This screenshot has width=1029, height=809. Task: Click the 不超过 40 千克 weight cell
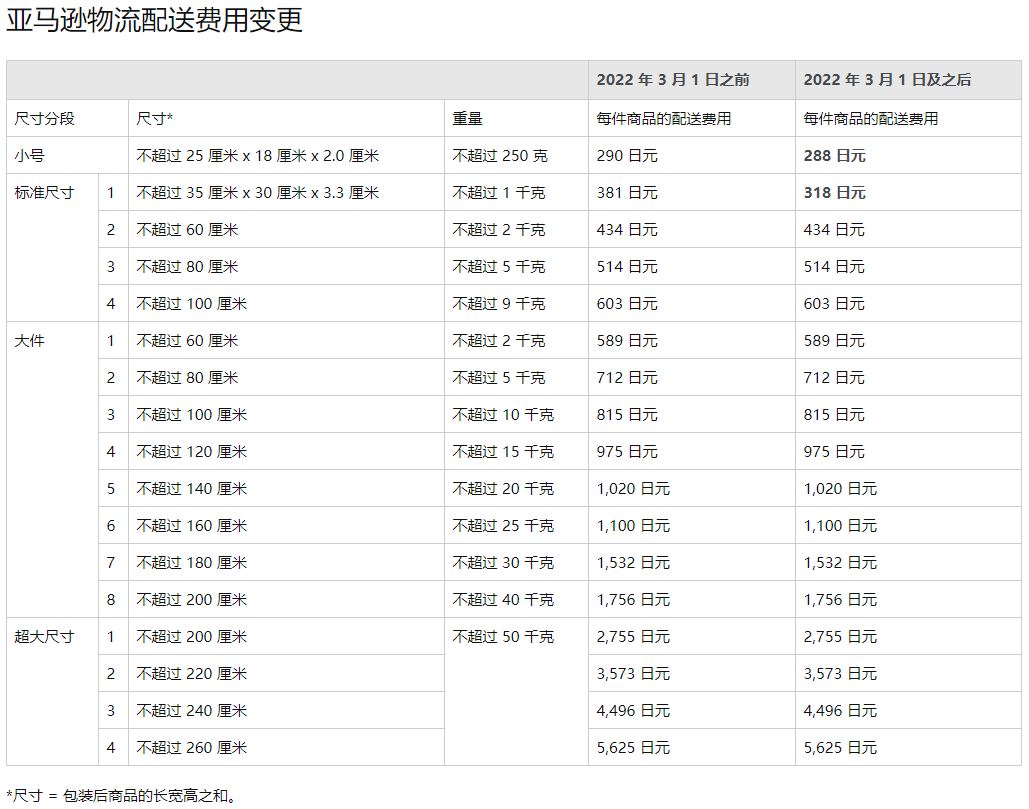point(503,600)
